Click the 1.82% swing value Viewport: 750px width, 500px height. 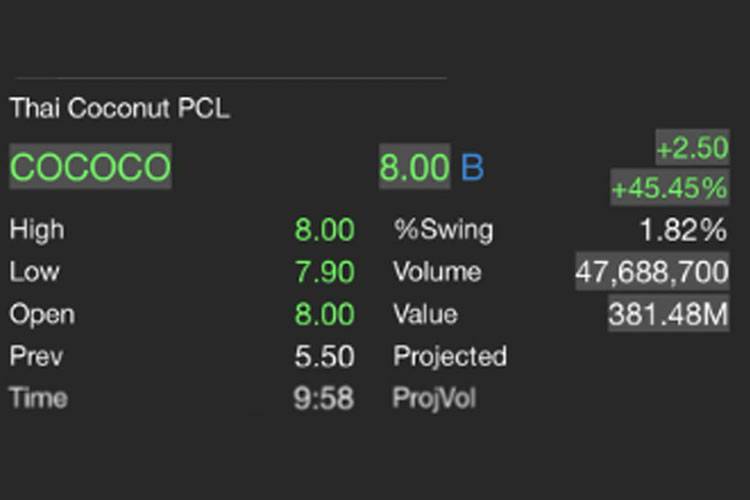(683, 230)
